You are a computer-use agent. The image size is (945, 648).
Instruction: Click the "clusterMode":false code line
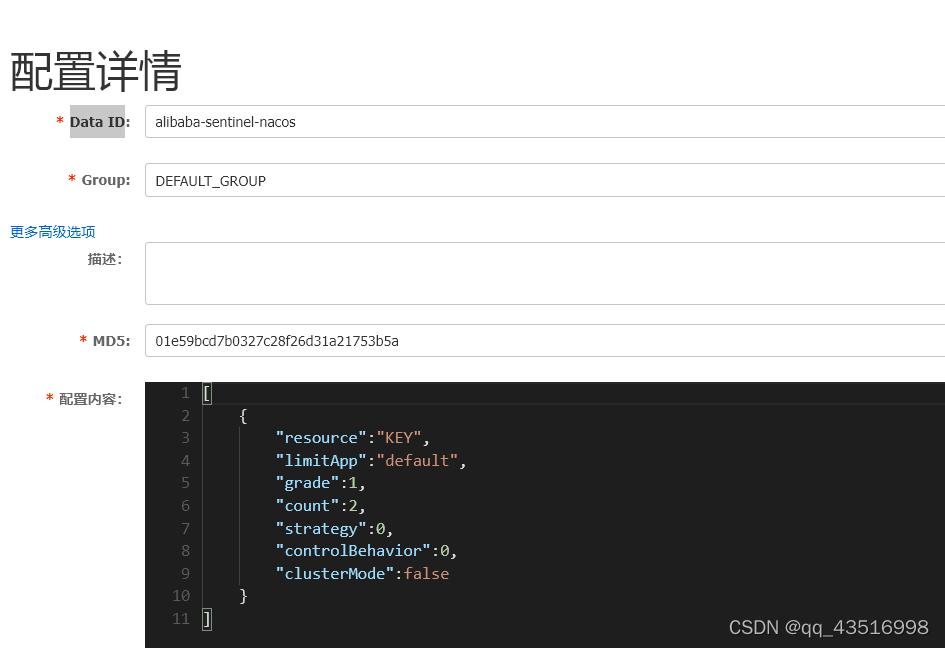362,574
